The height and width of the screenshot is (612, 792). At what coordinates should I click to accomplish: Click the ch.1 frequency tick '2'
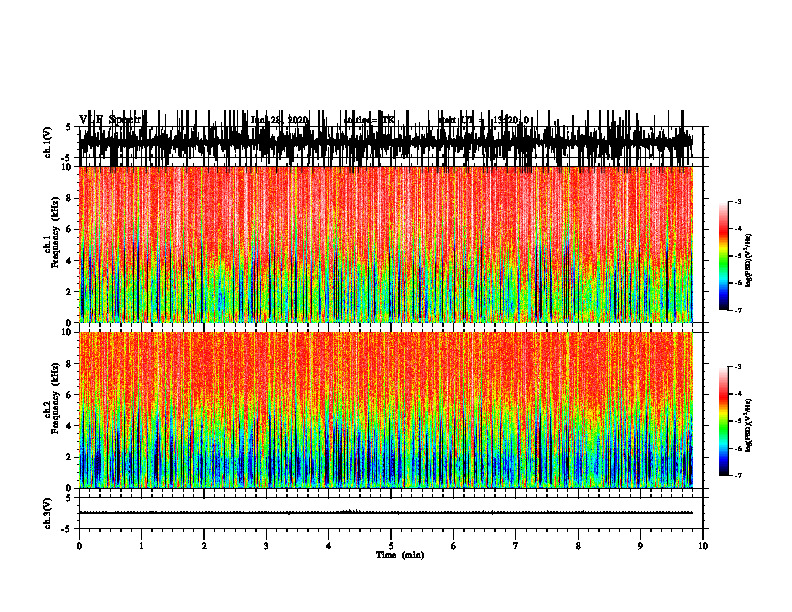70,292
